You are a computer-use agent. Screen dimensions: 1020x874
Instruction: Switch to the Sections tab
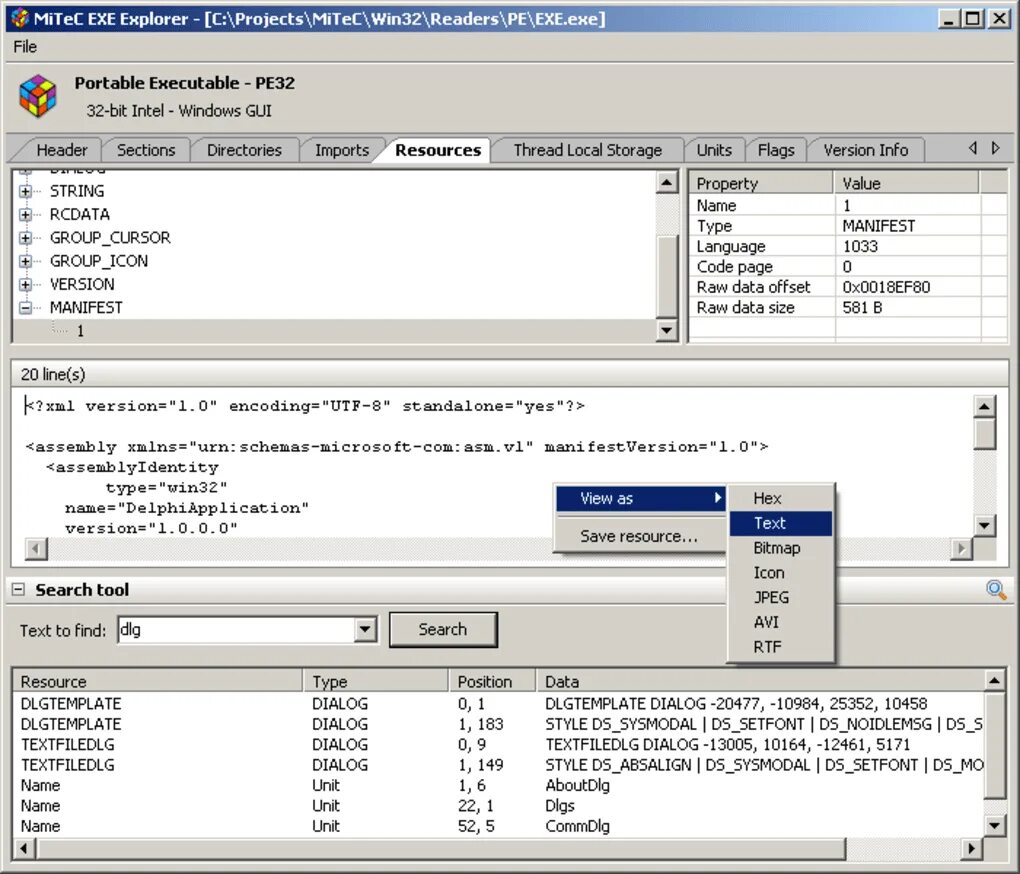click(146, 150)
